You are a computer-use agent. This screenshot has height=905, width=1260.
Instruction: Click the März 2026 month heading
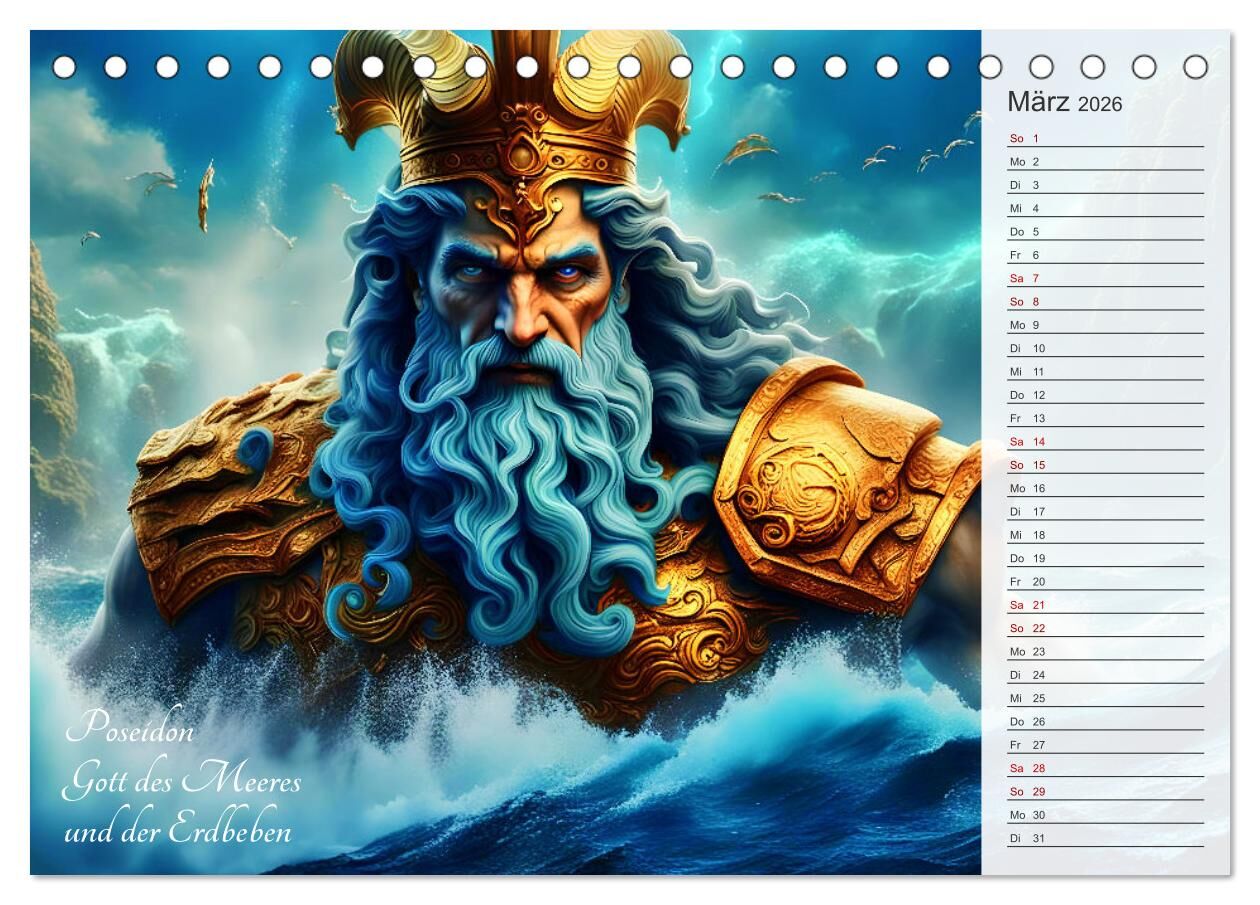[1064, 103]
